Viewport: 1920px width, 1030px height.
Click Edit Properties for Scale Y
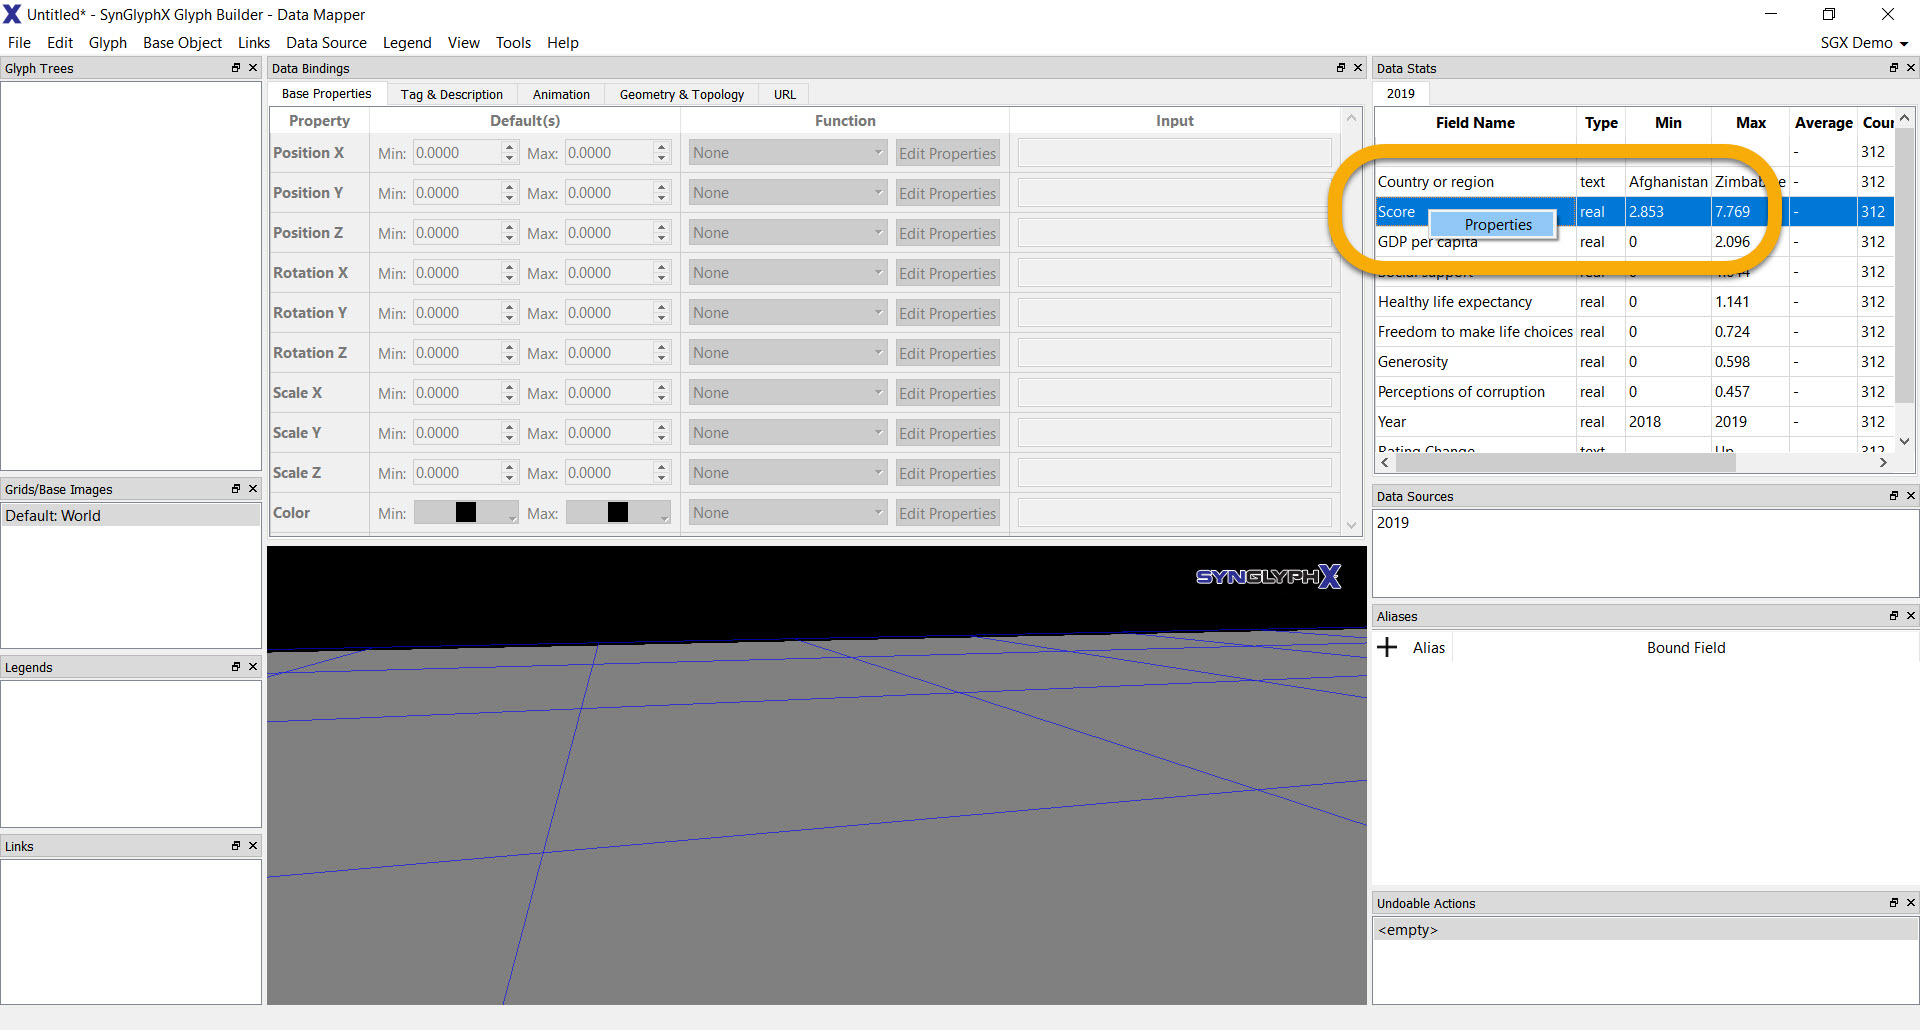point(947,433)
